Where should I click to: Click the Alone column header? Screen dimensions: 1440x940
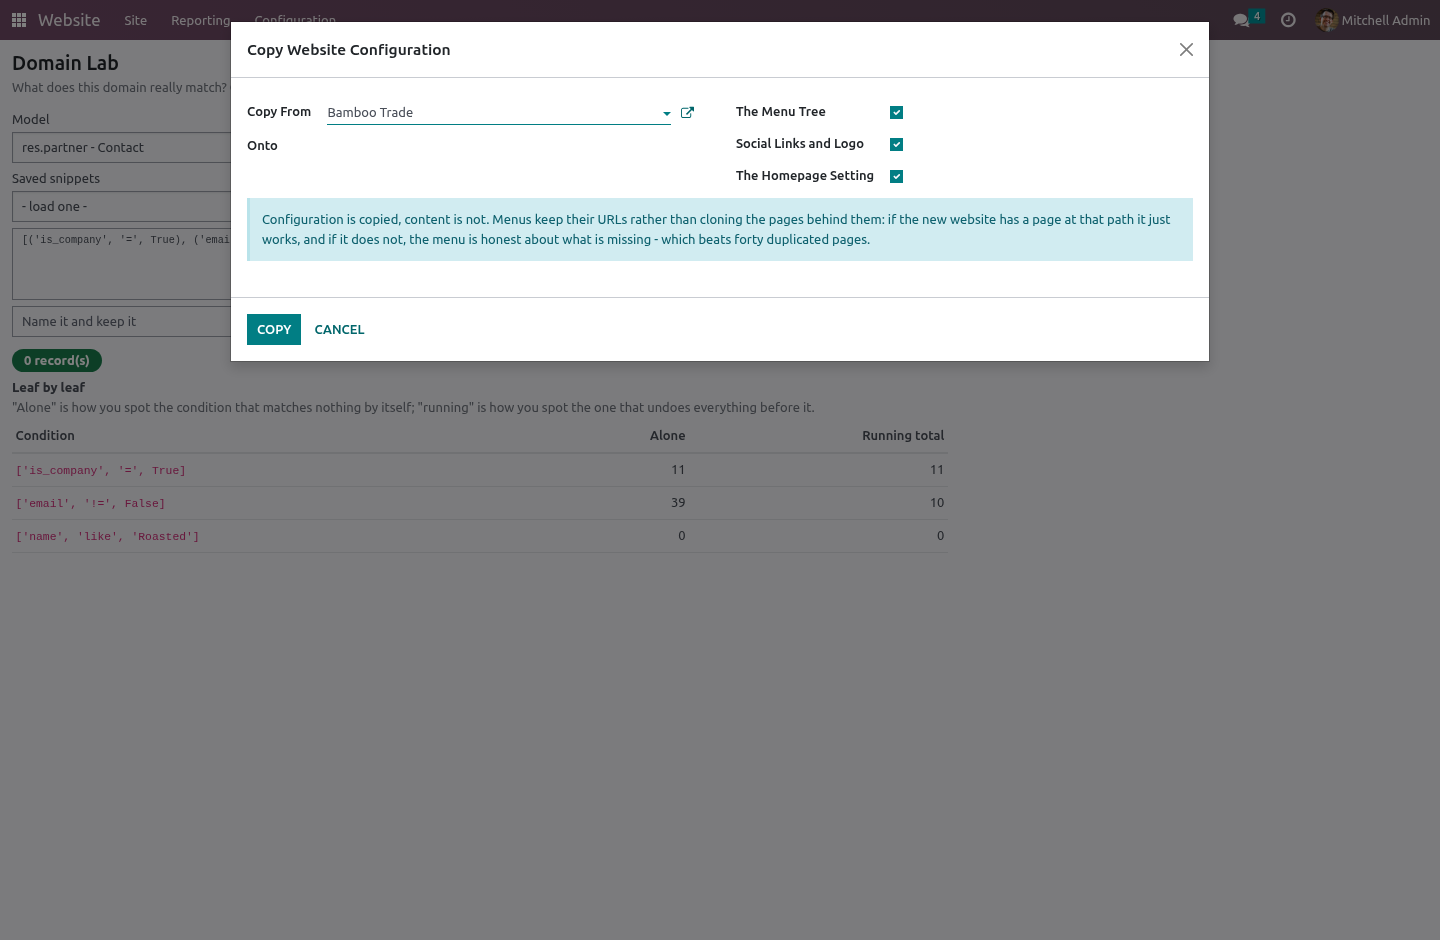coord(668,435)
